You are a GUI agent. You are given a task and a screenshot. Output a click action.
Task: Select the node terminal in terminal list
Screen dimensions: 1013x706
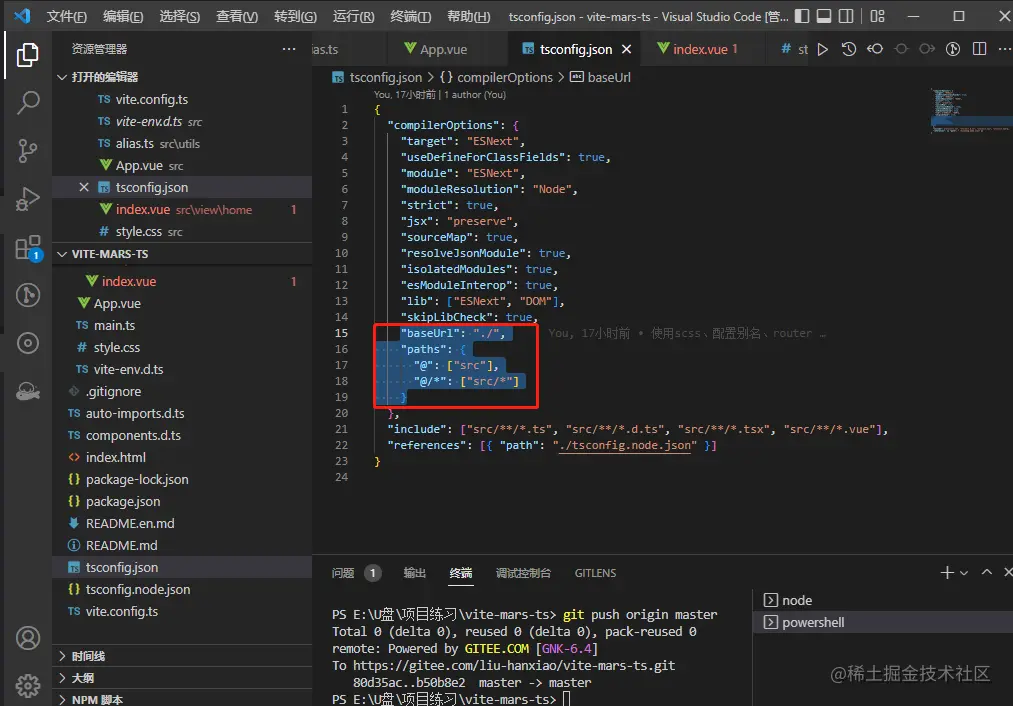[x=796, y=600]
